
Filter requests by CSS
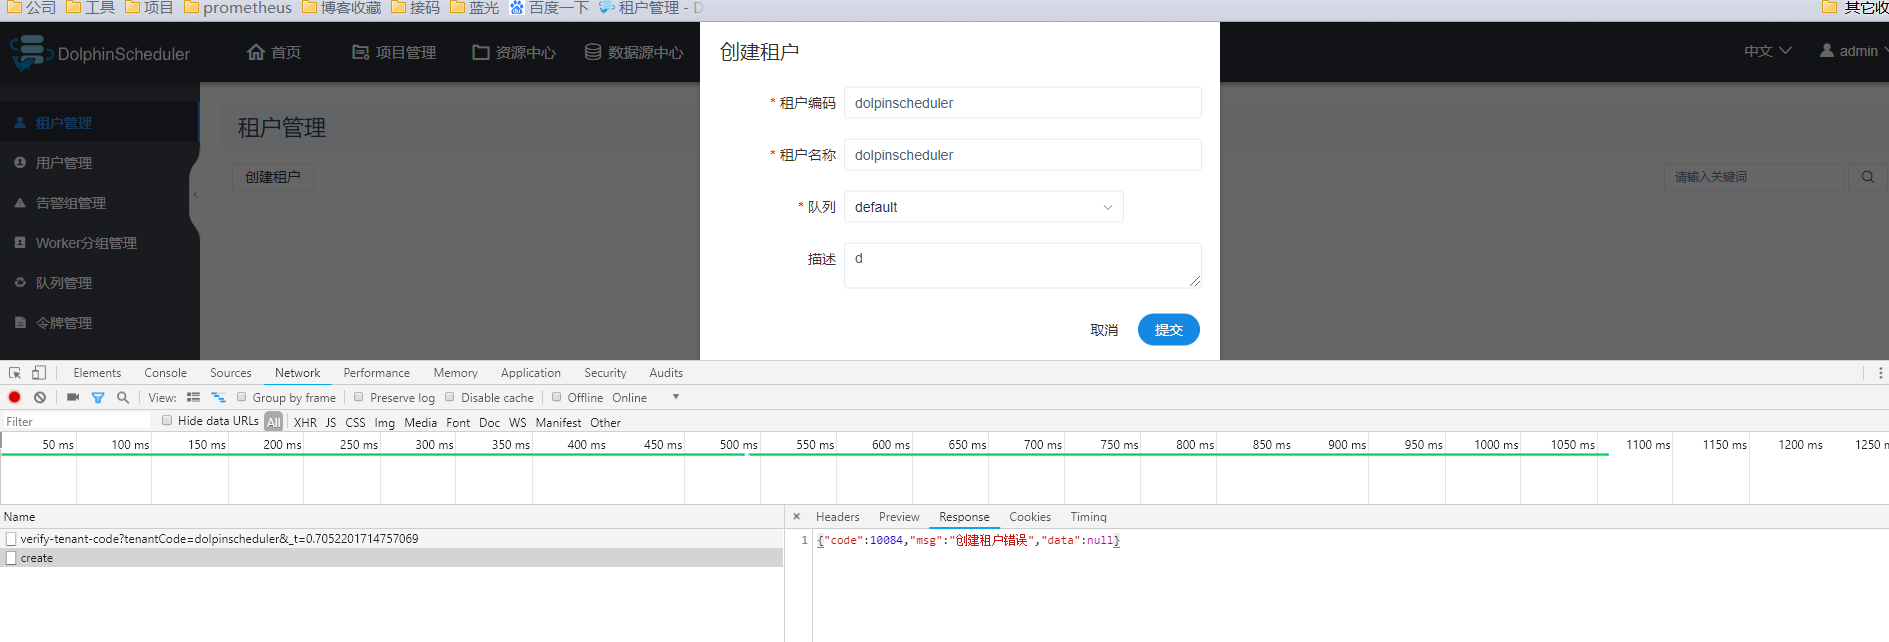pyautogui.click(x=355, y=423)
